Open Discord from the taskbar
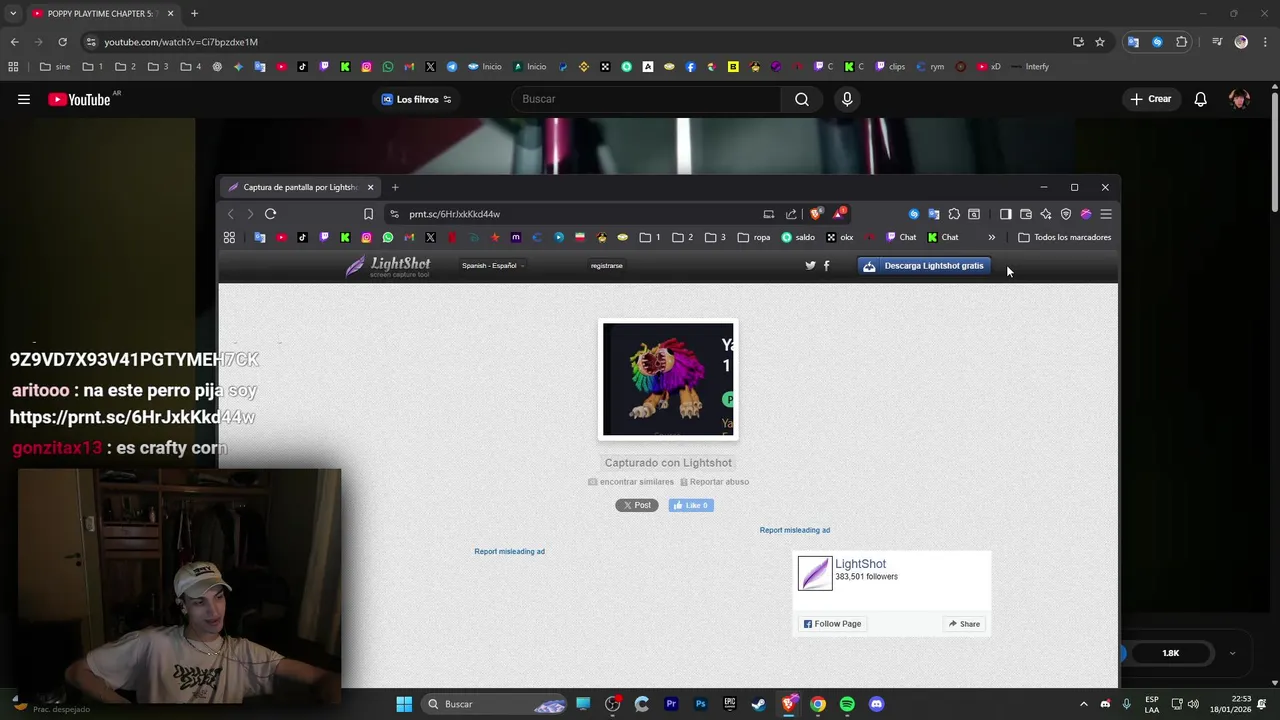The height and width of the screenshot is (720, 1280). (x=877, y=704)
